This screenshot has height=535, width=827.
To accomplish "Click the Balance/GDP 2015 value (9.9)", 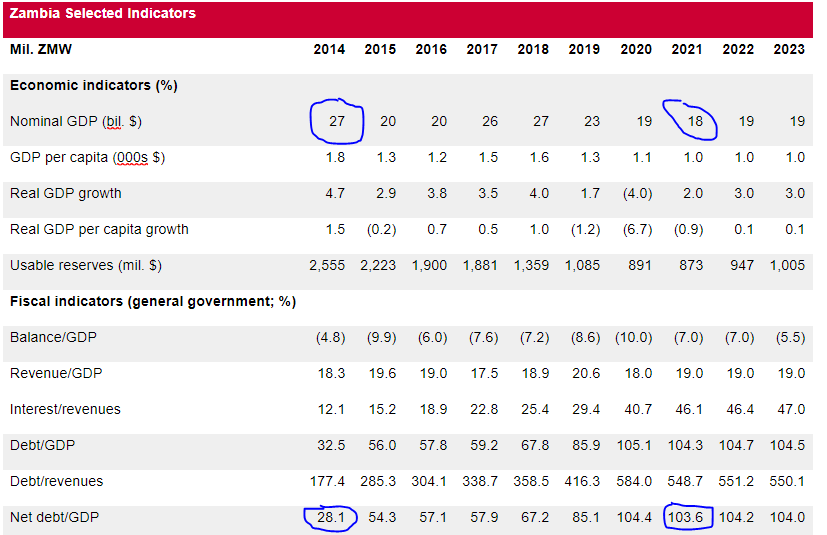I will [x=382, y=337].
